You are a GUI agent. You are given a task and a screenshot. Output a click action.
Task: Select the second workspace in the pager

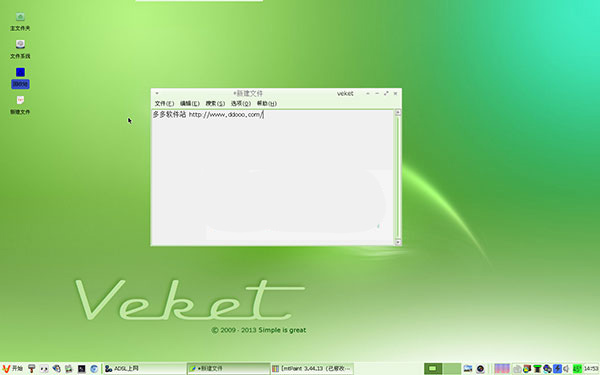click(452, 368)
